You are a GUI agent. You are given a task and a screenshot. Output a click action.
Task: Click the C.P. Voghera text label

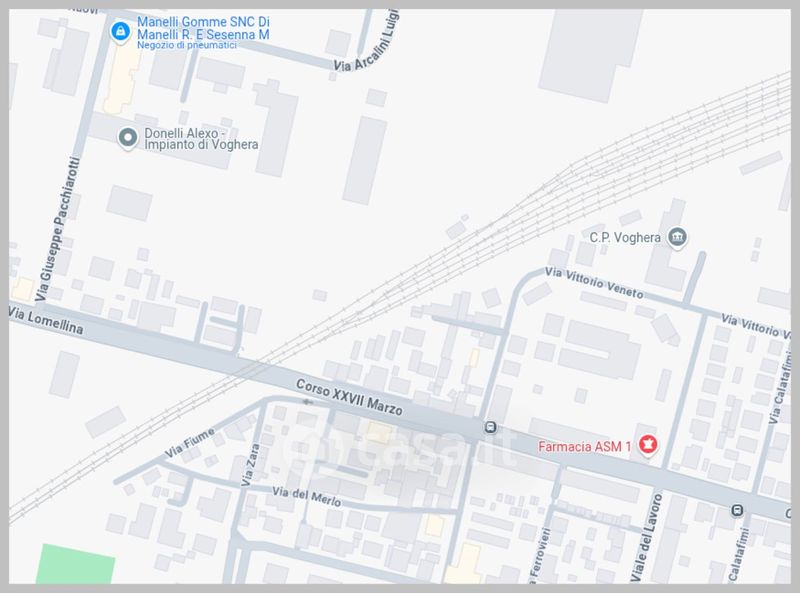tap(625, 238)
